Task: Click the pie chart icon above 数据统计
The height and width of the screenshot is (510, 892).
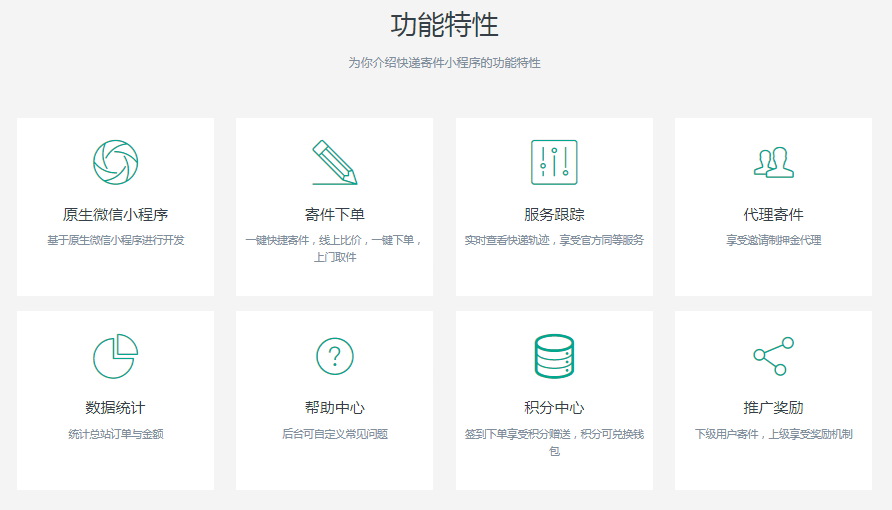Action: point(115,356)
